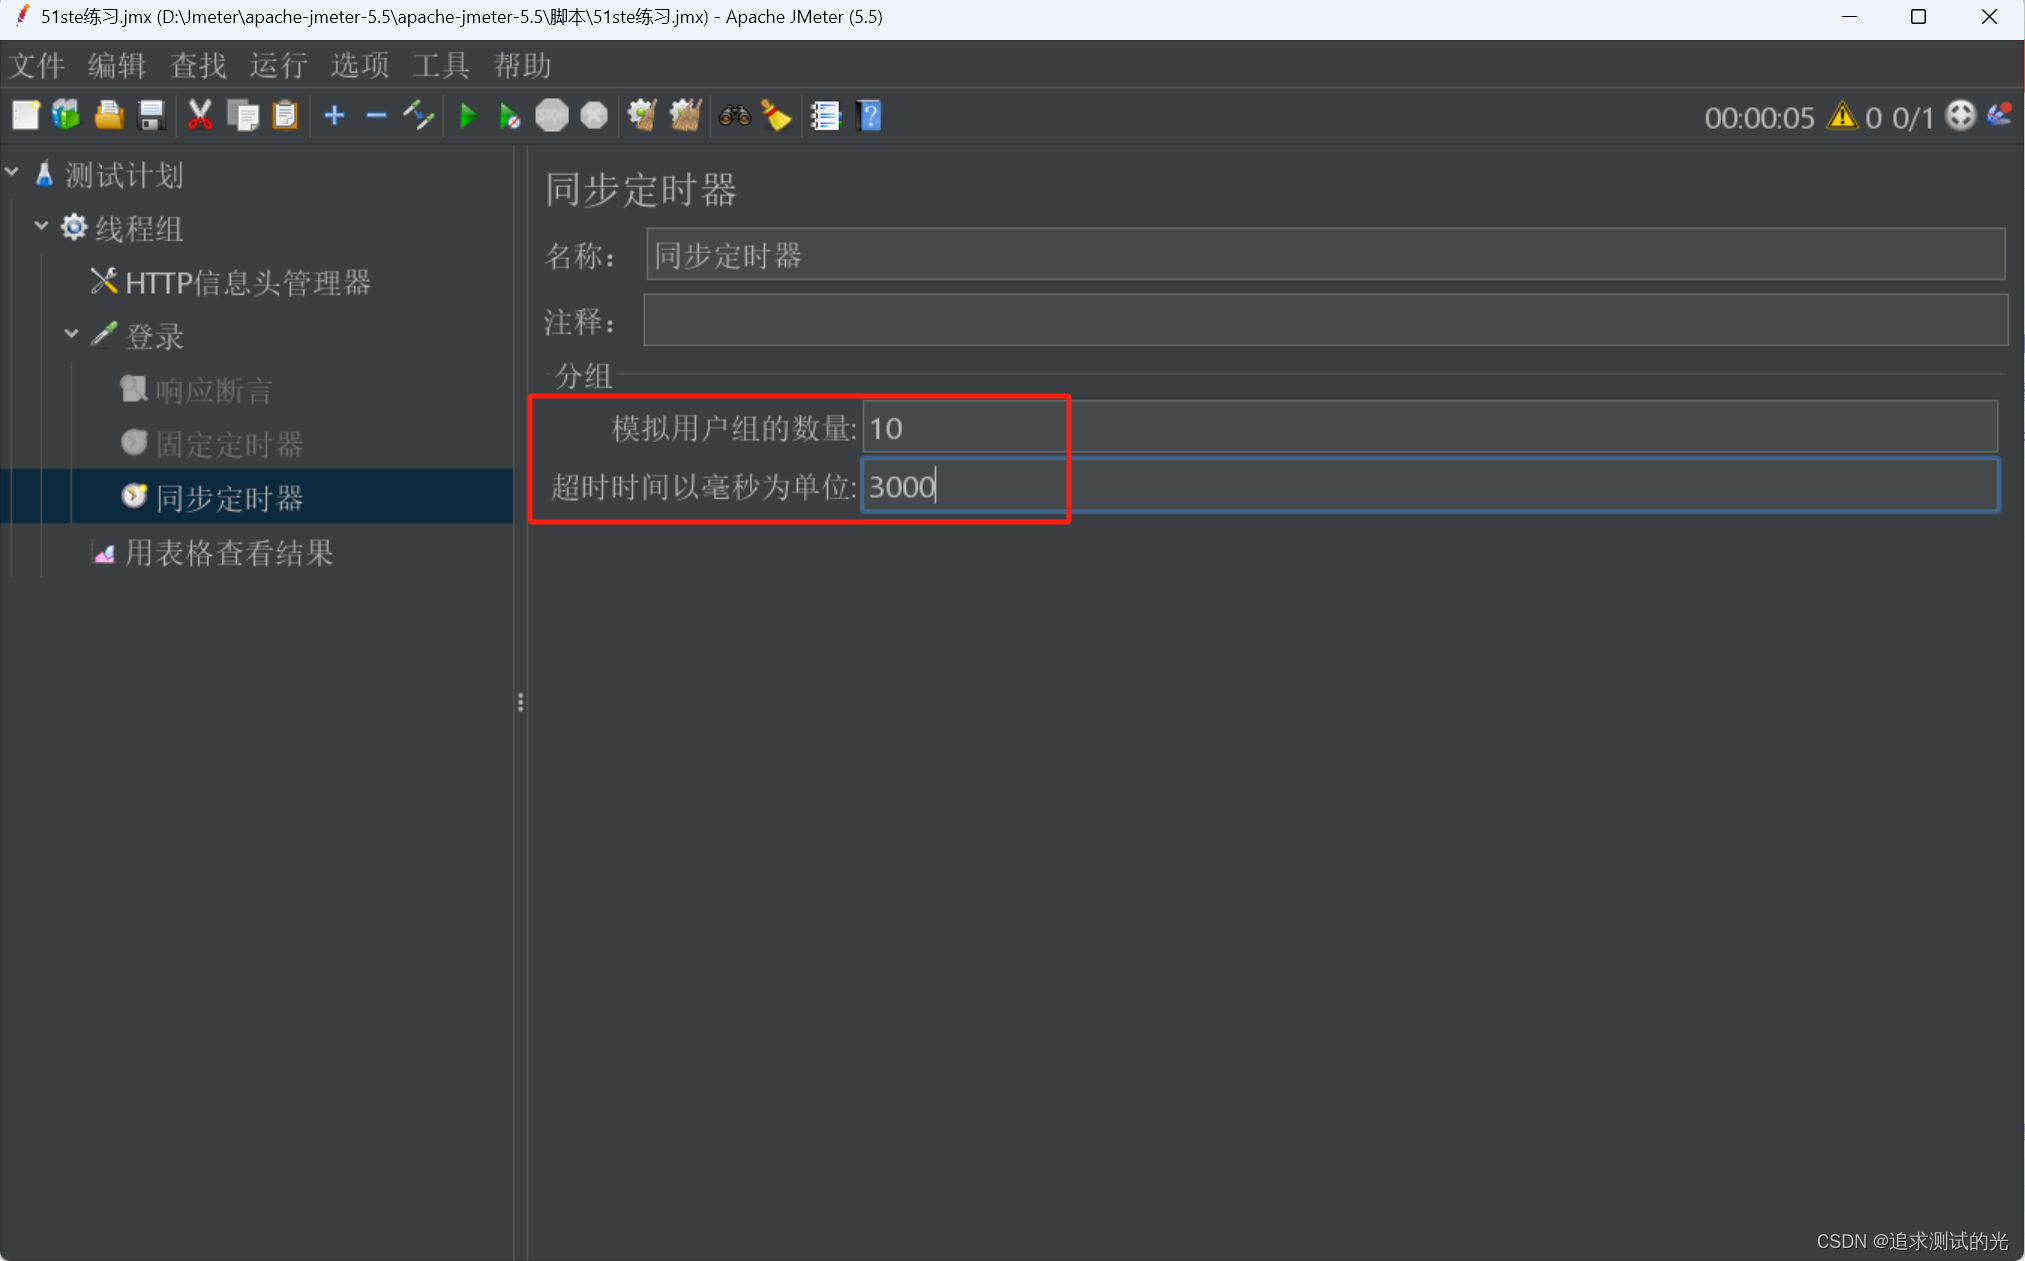Open the 运行 menu
This screenshot has width=2025, height=1261.
coord(279,65)
